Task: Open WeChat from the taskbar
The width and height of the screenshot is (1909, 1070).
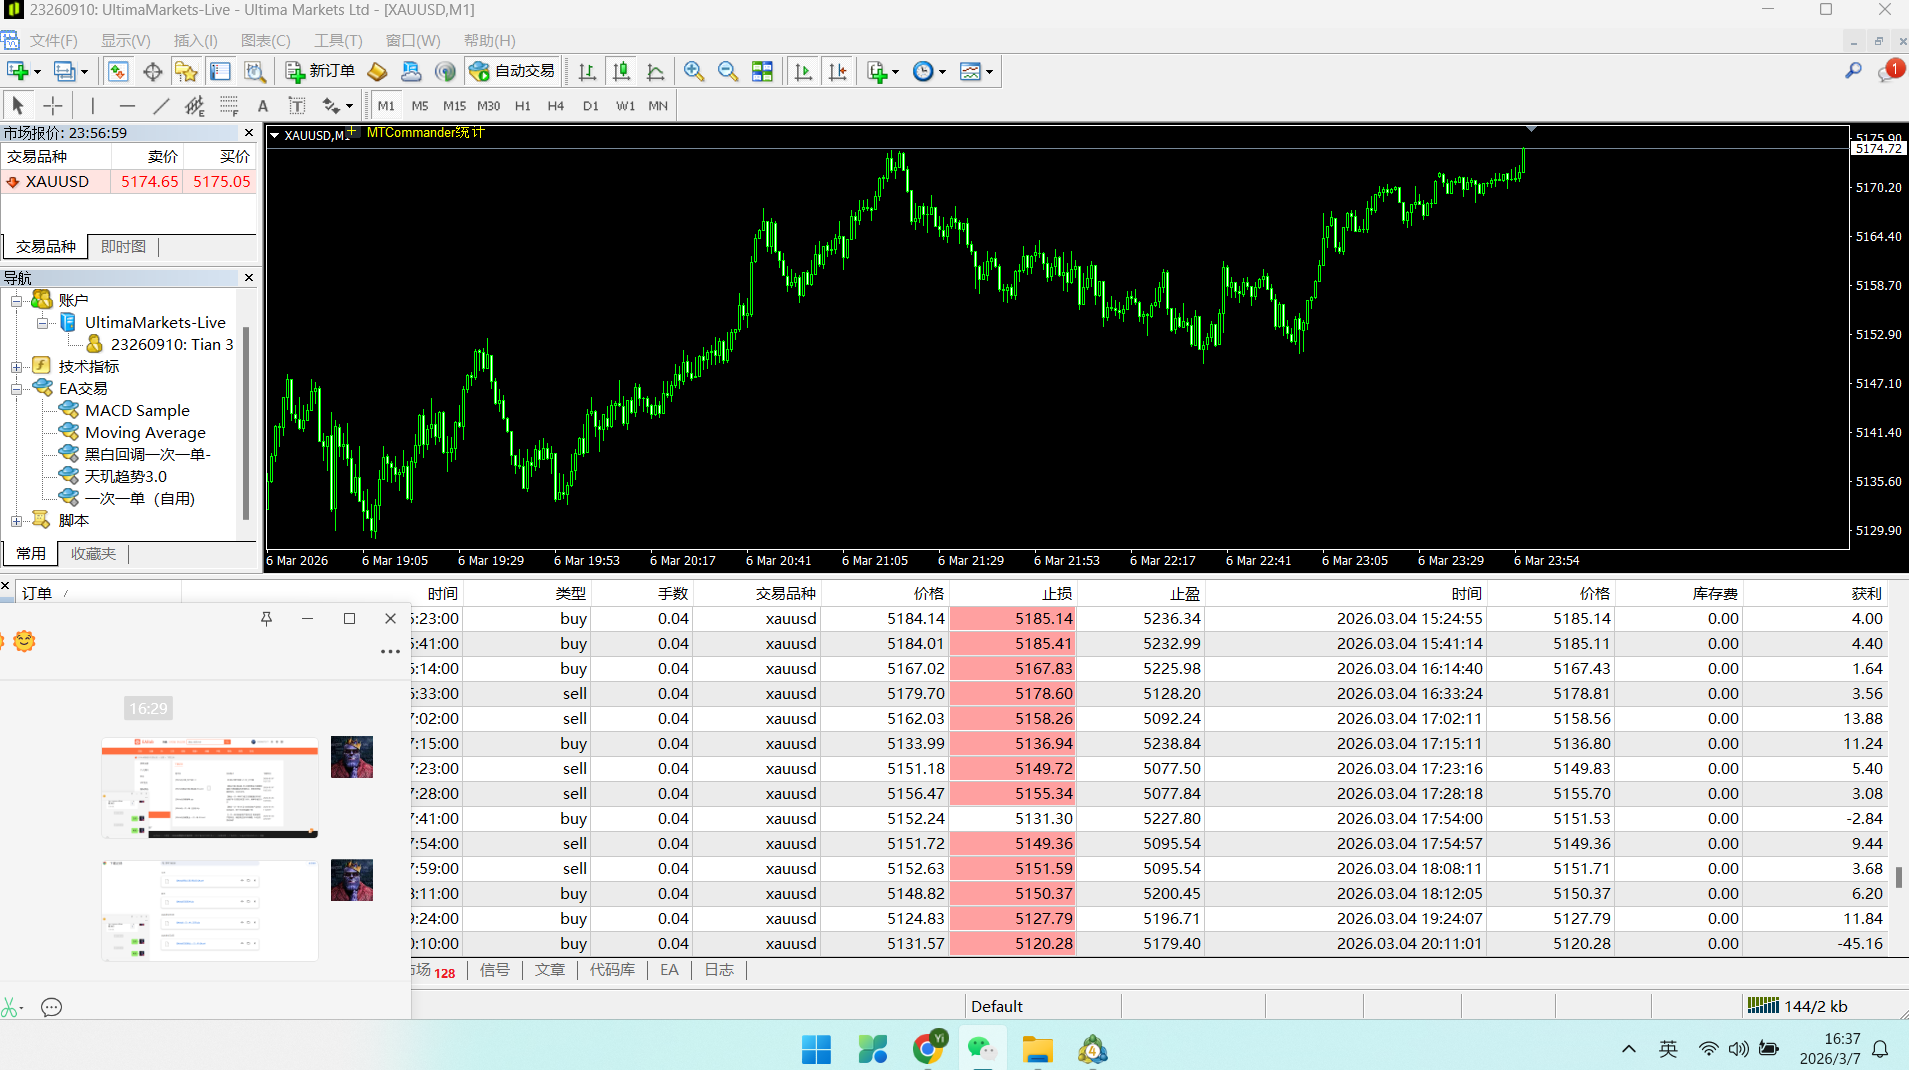Action: [x=981, y=1049]
